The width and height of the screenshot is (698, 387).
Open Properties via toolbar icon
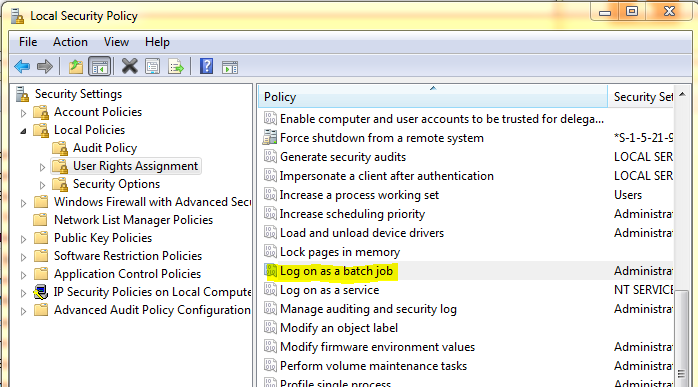pyautogui.click(x=152, y=67)
